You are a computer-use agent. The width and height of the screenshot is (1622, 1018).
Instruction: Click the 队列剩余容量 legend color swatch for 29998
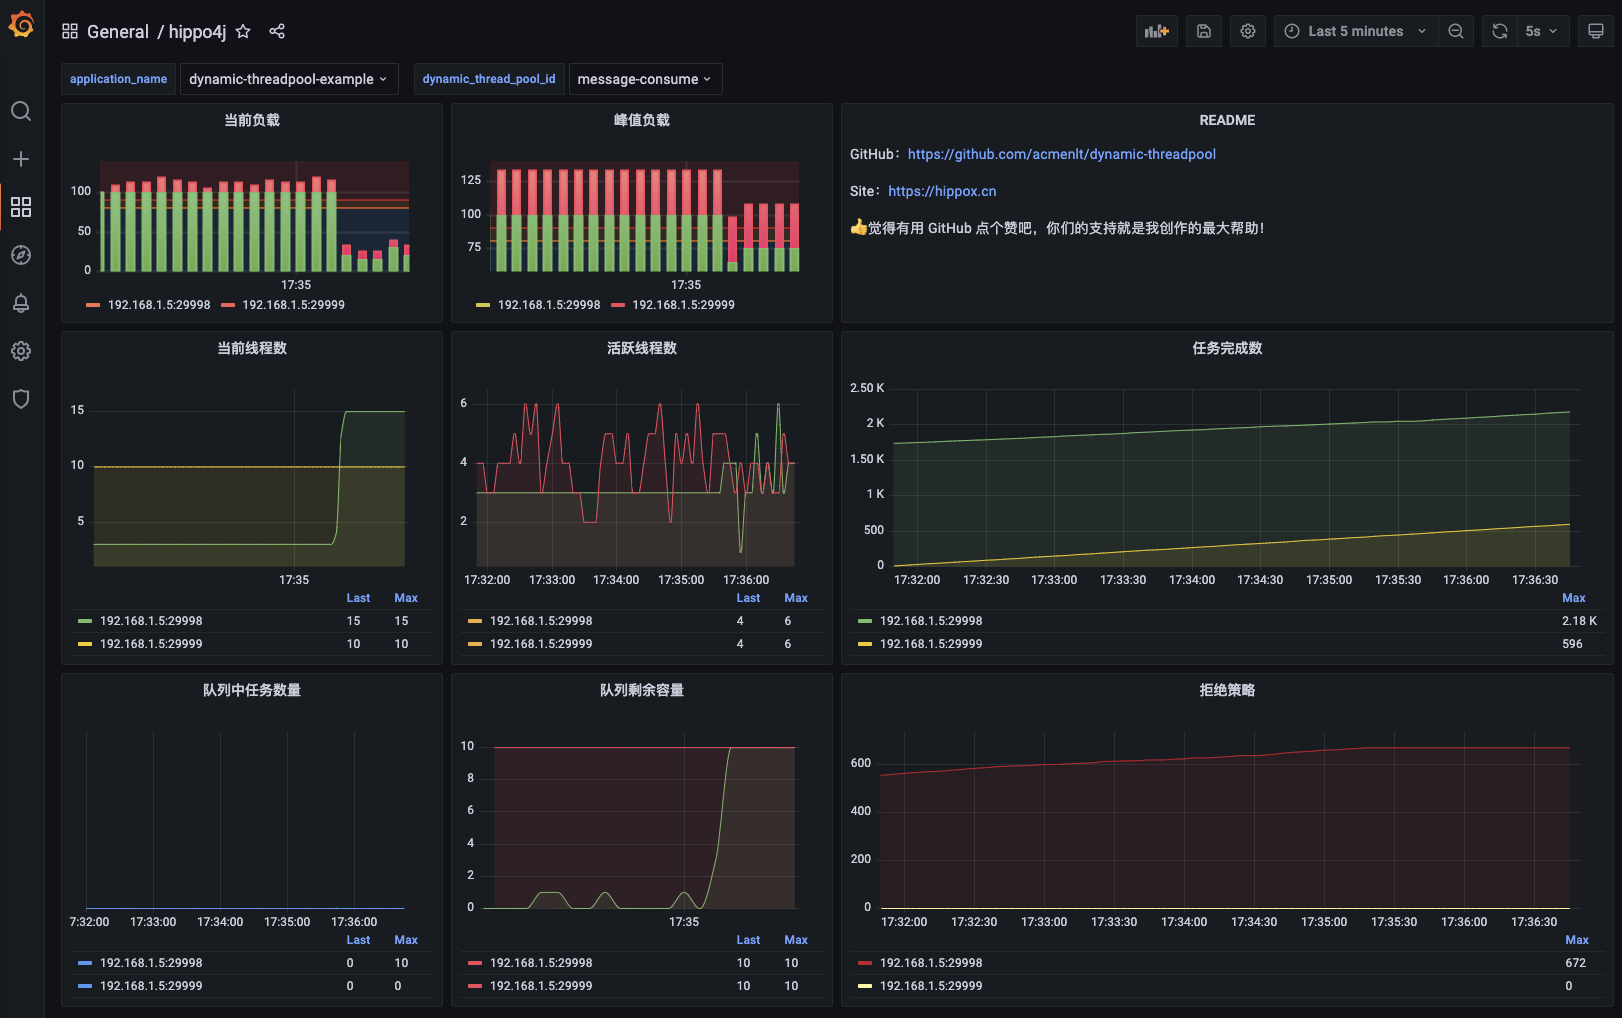pyautogui.click(x=475, y=963)
